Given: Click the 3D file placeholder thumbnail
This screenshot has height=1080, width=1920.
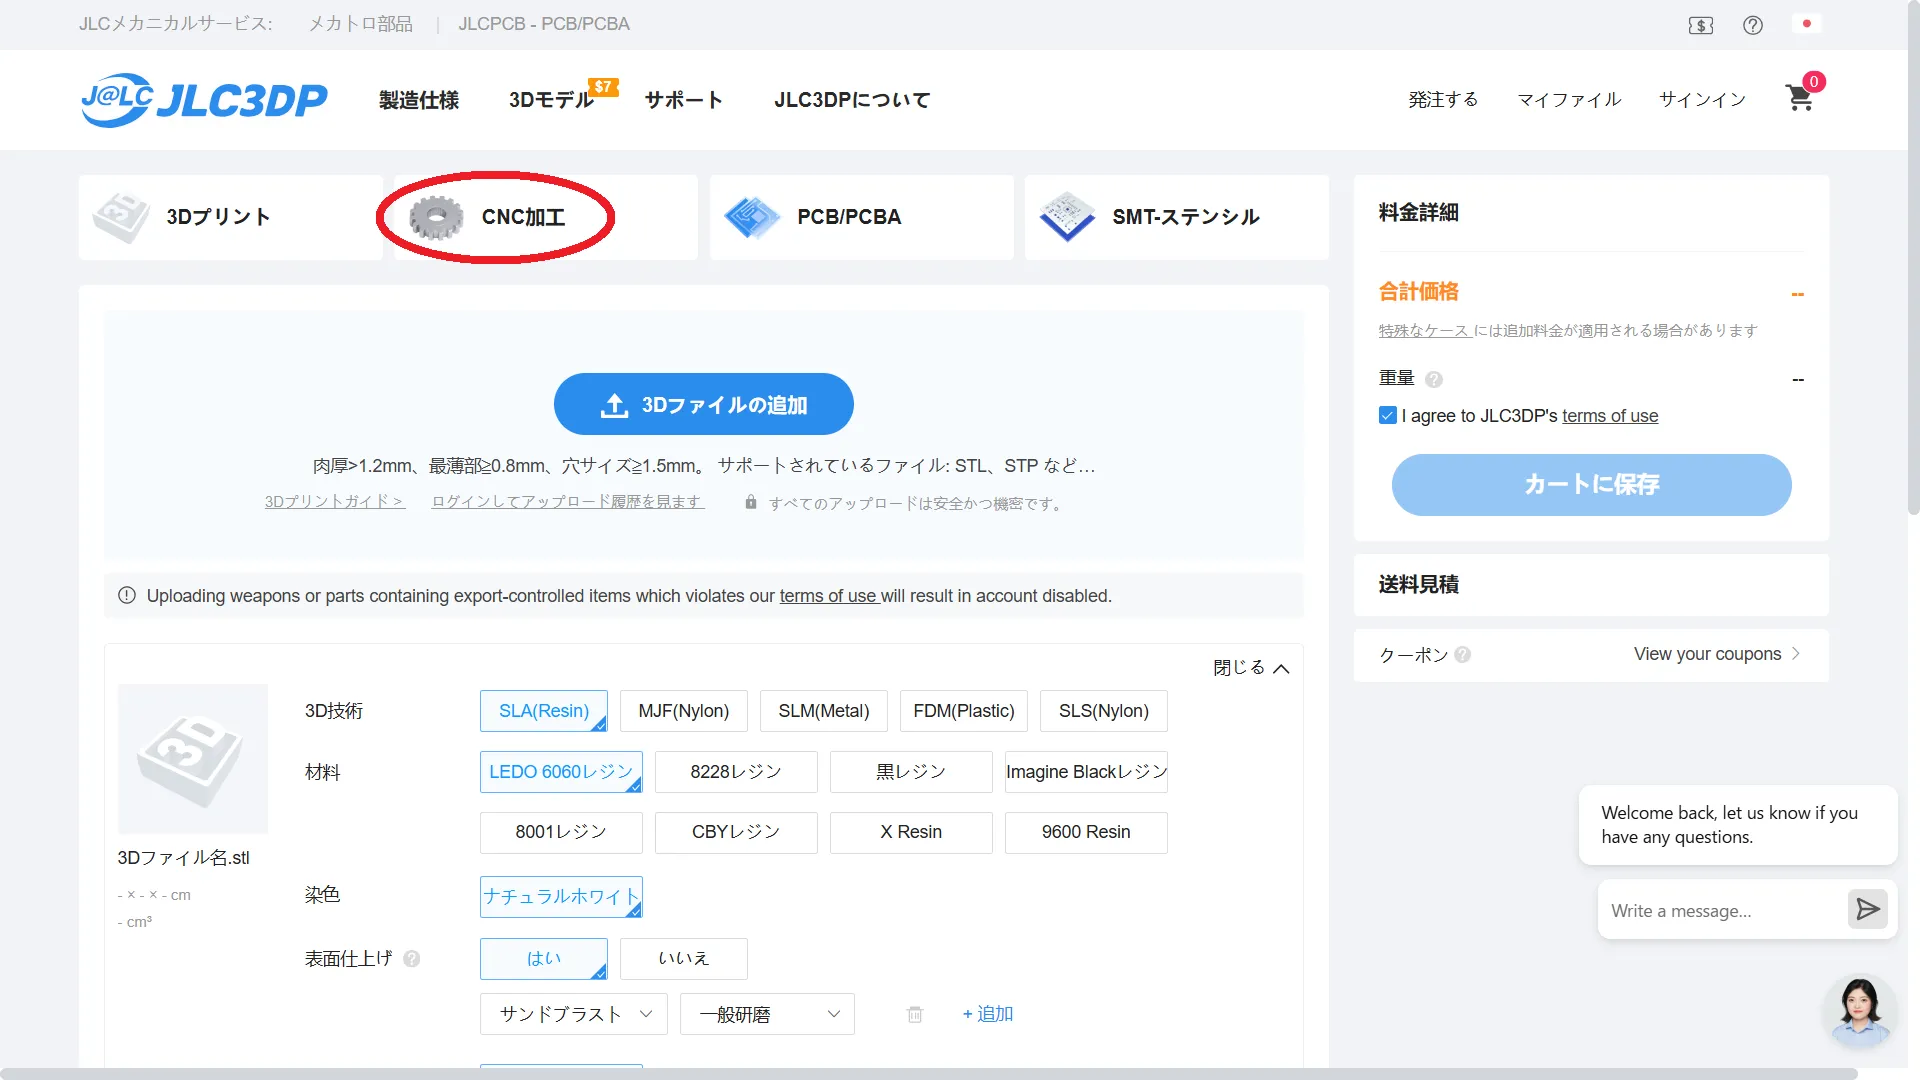Looking at the screenshot, I should point(193,759).
